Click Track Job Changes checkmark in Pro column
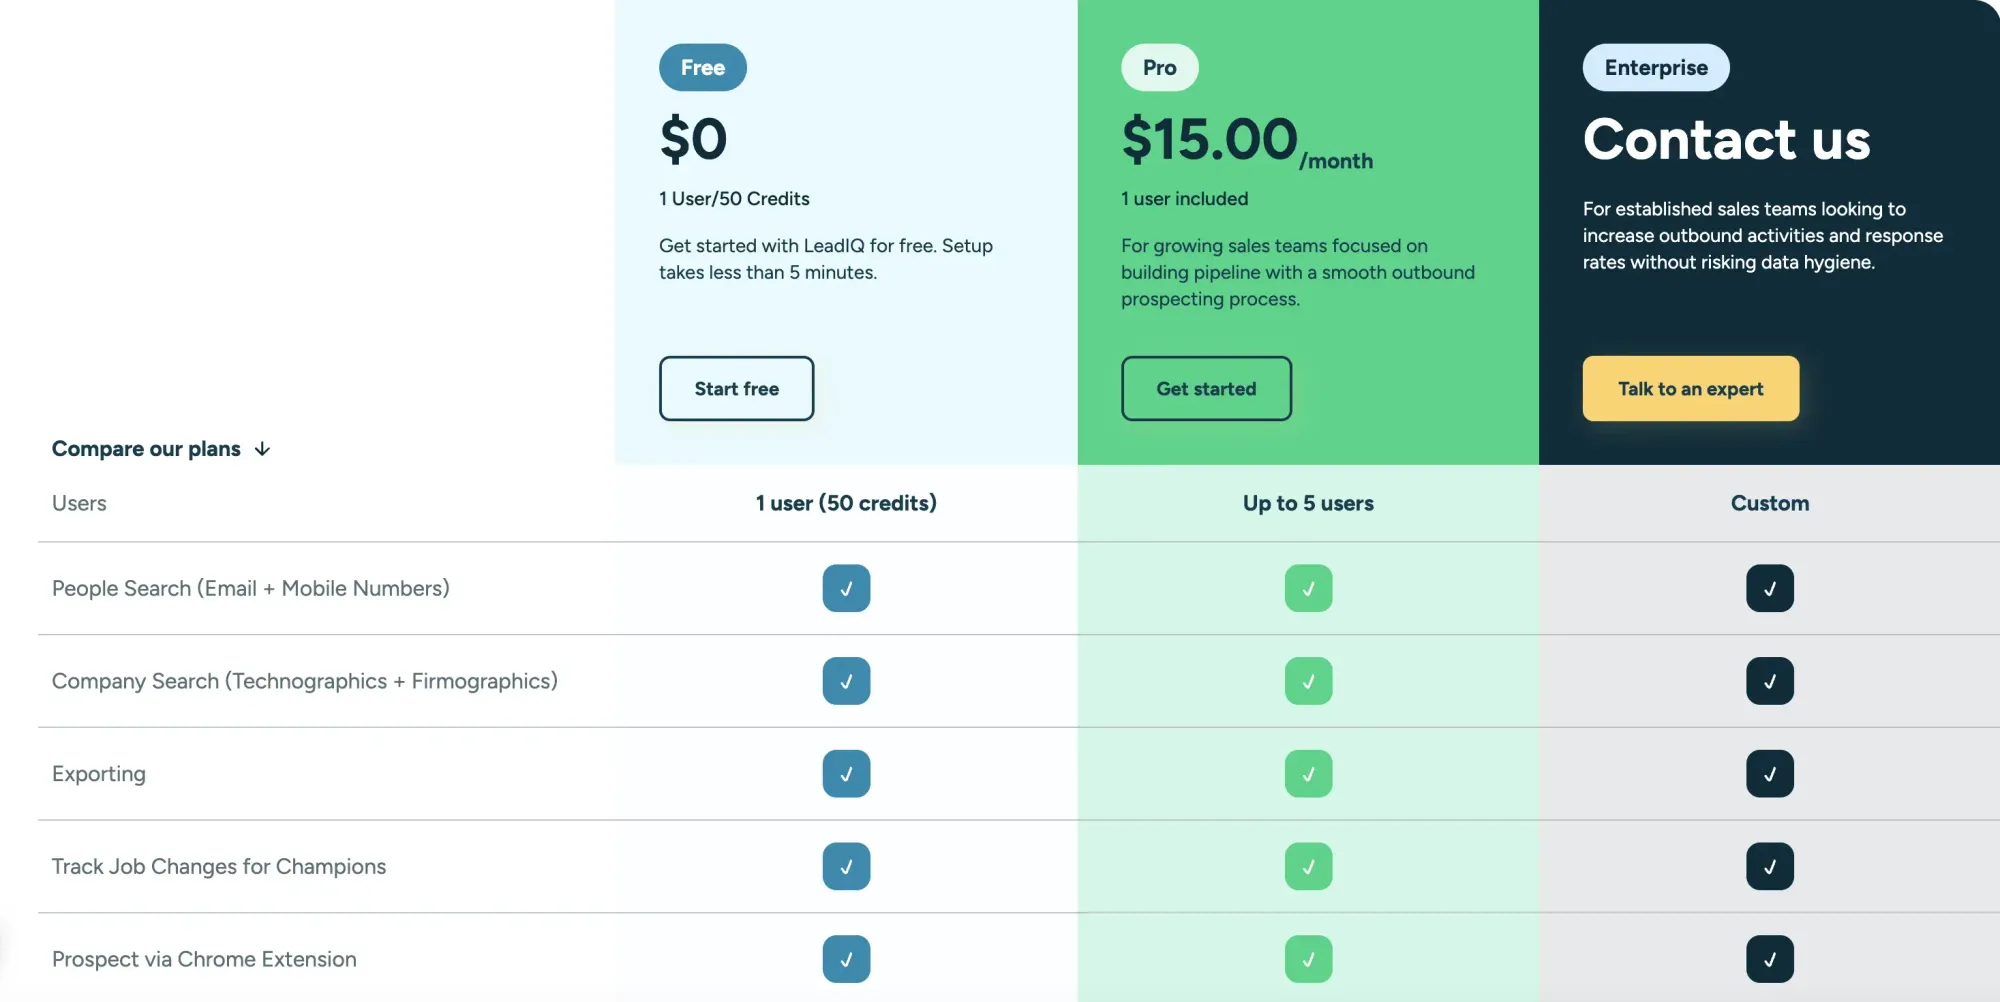The image size is (2000, 1002). coord(1308,866)
